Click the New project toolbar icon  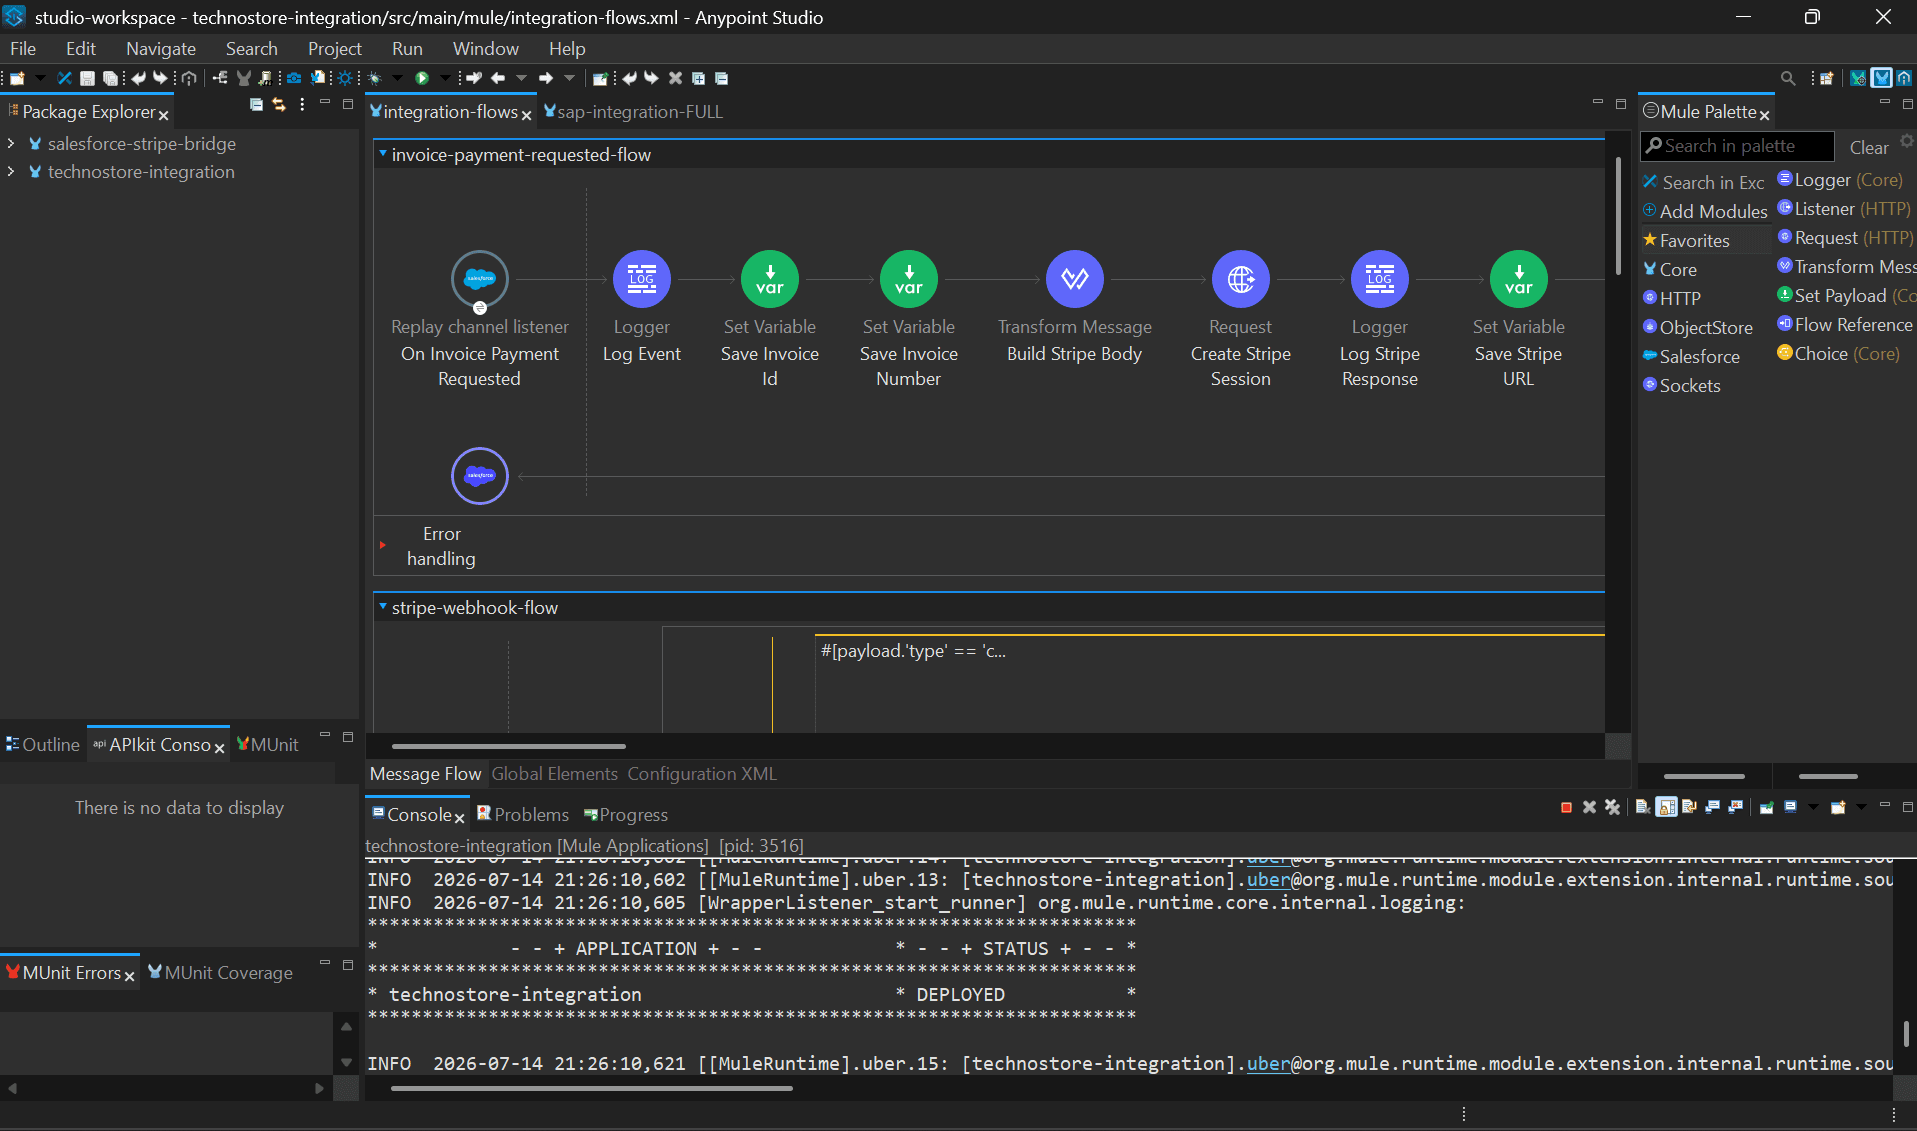(17, 78)
